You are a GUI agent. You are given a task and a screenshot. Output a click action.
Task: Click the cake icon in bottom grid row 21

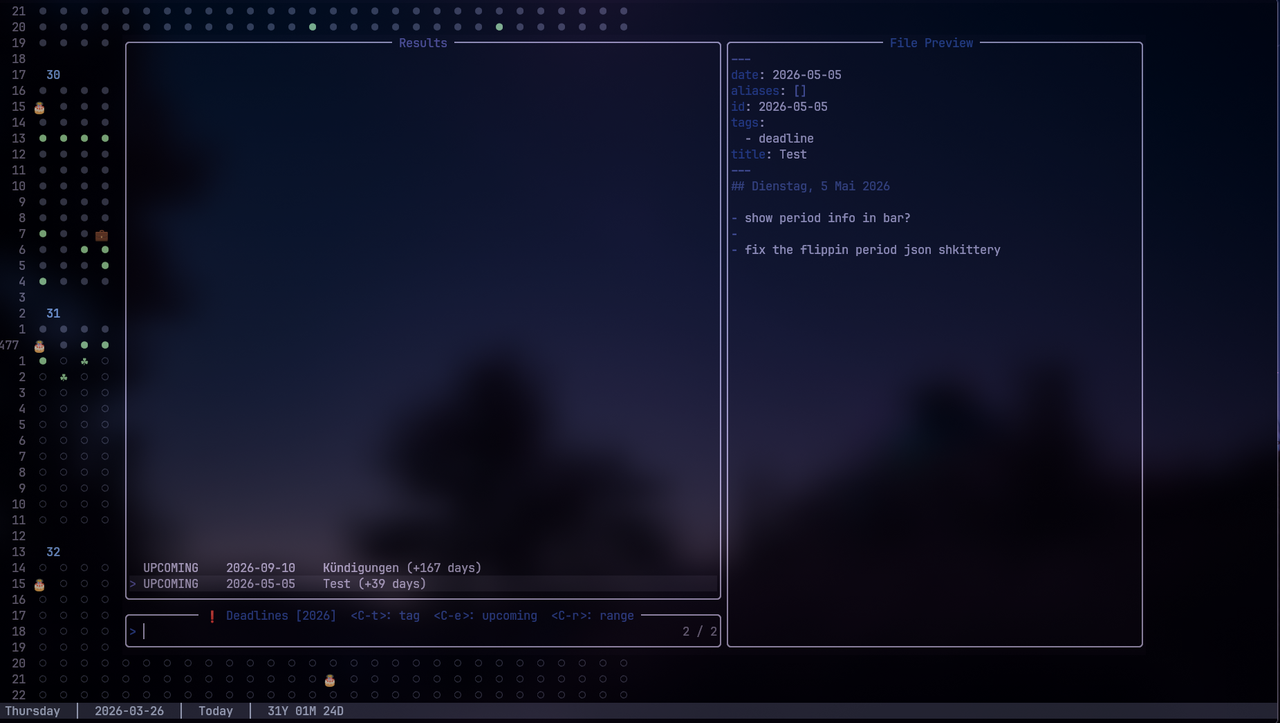click(x=330, y=680)
